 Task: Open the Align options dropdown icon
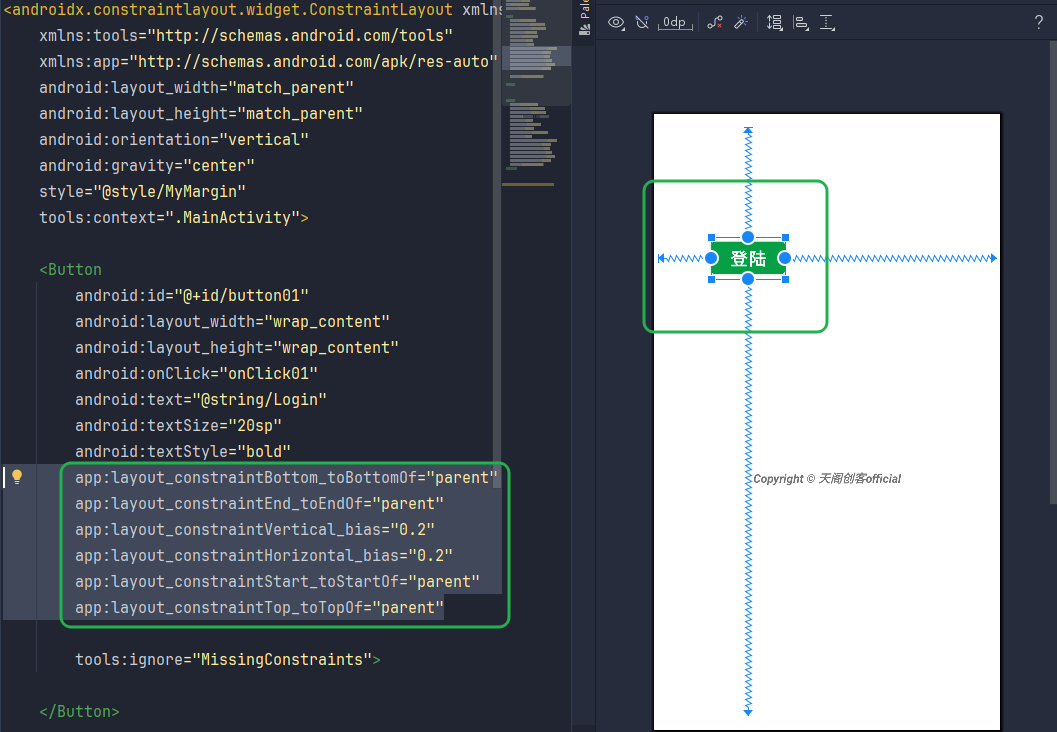click(800, 22)
